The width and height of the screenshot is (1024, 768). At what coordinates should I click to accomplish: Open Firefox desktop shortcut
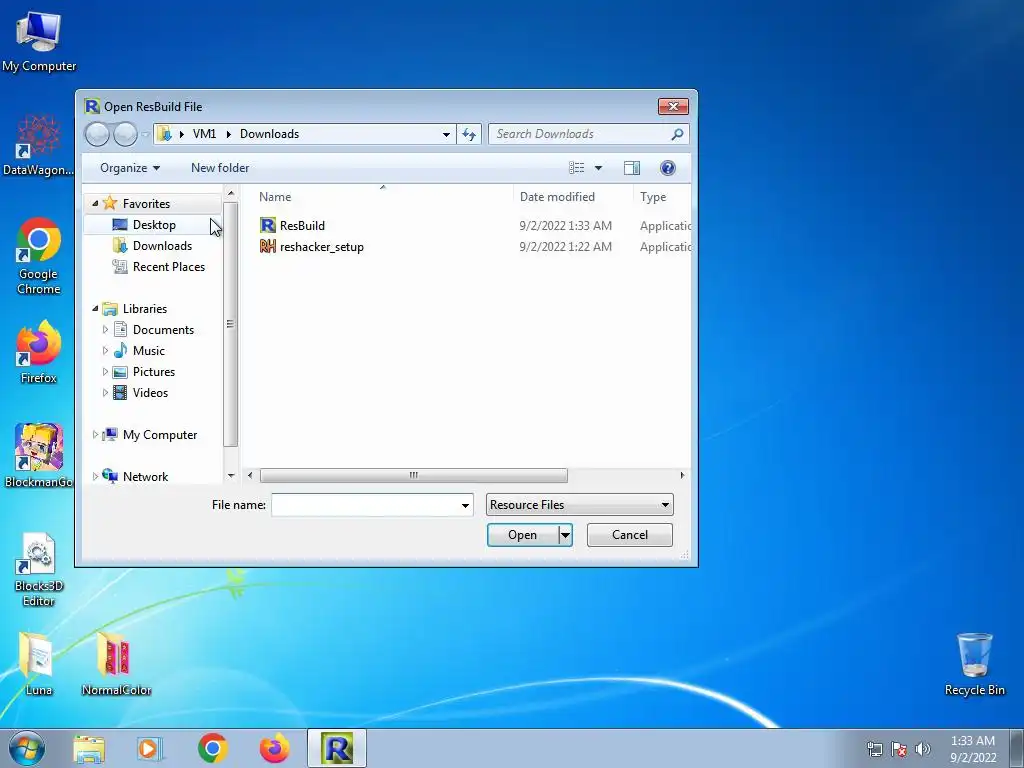click(x=39, y=351)
